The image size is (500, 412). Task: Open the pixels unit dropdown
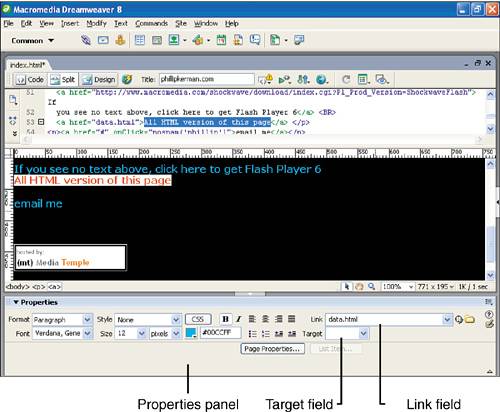pos(176,333)
